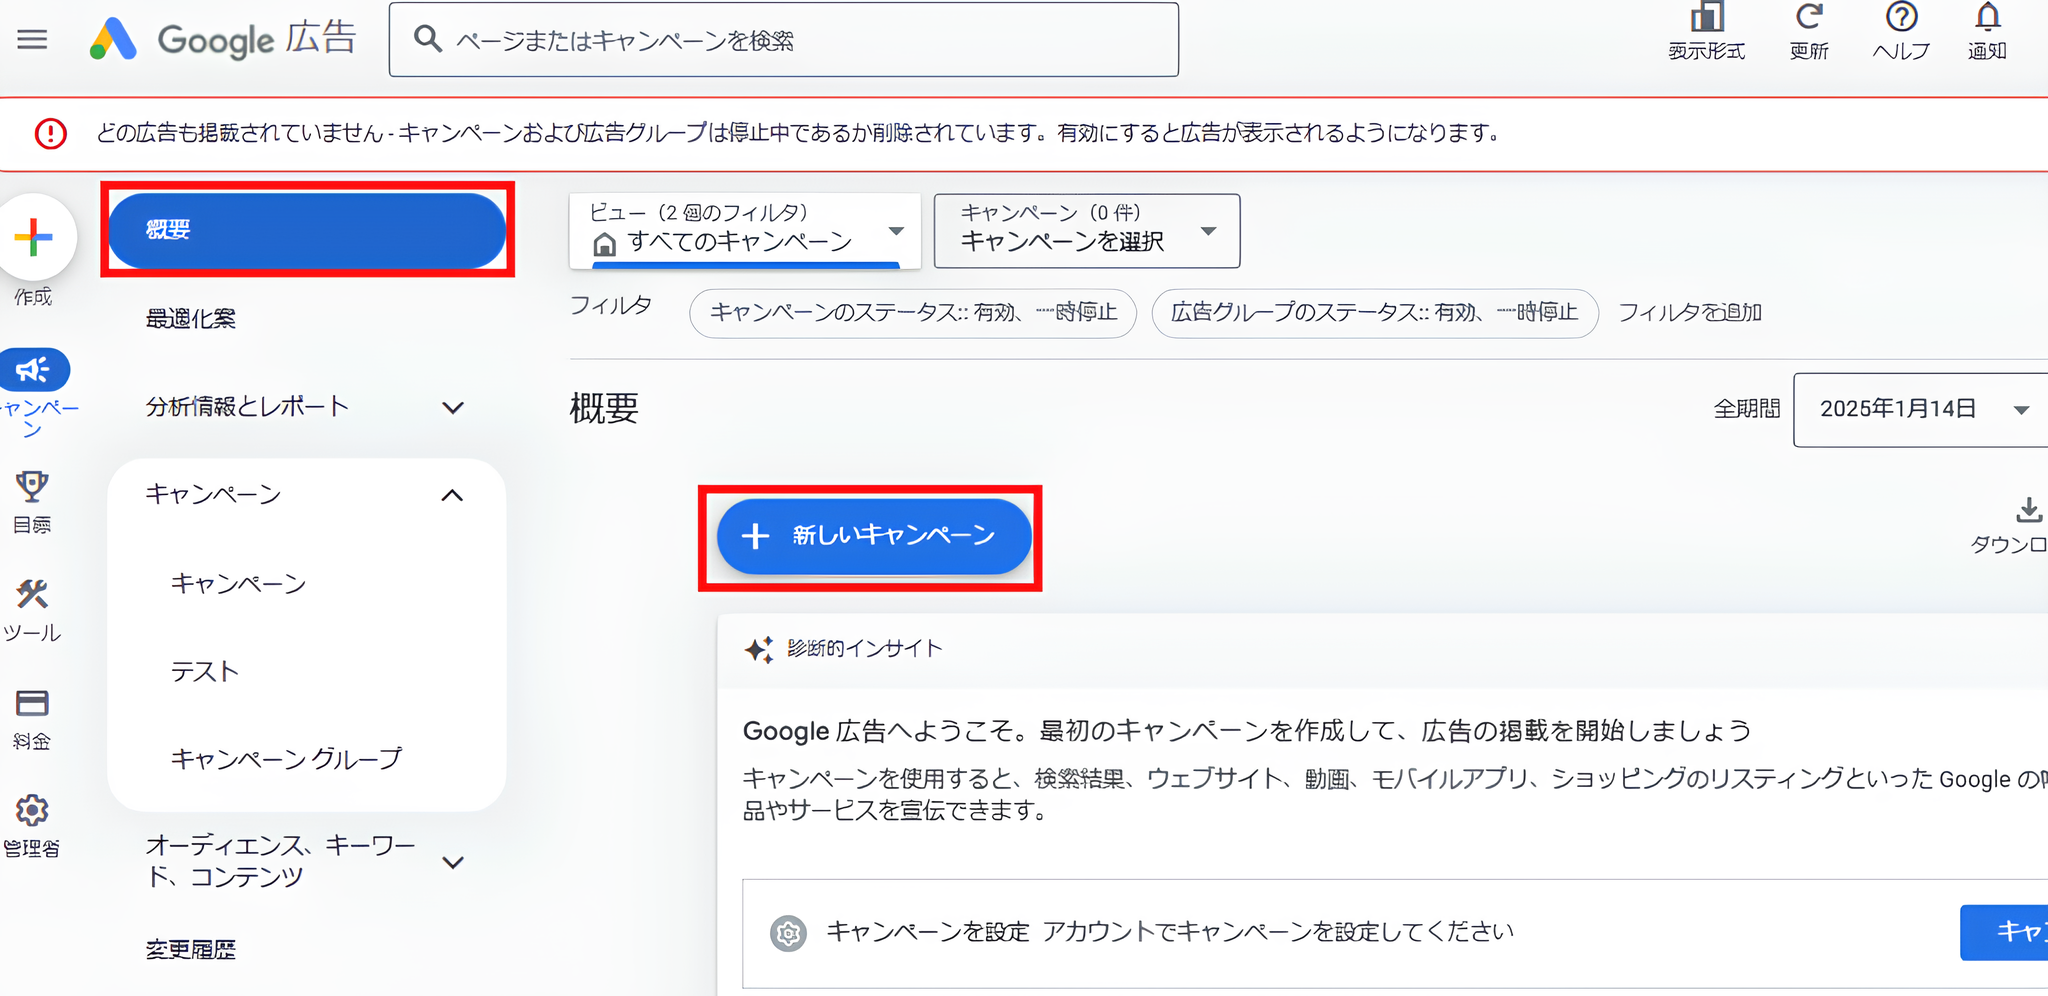Click the page search input field

click(782, 39)
